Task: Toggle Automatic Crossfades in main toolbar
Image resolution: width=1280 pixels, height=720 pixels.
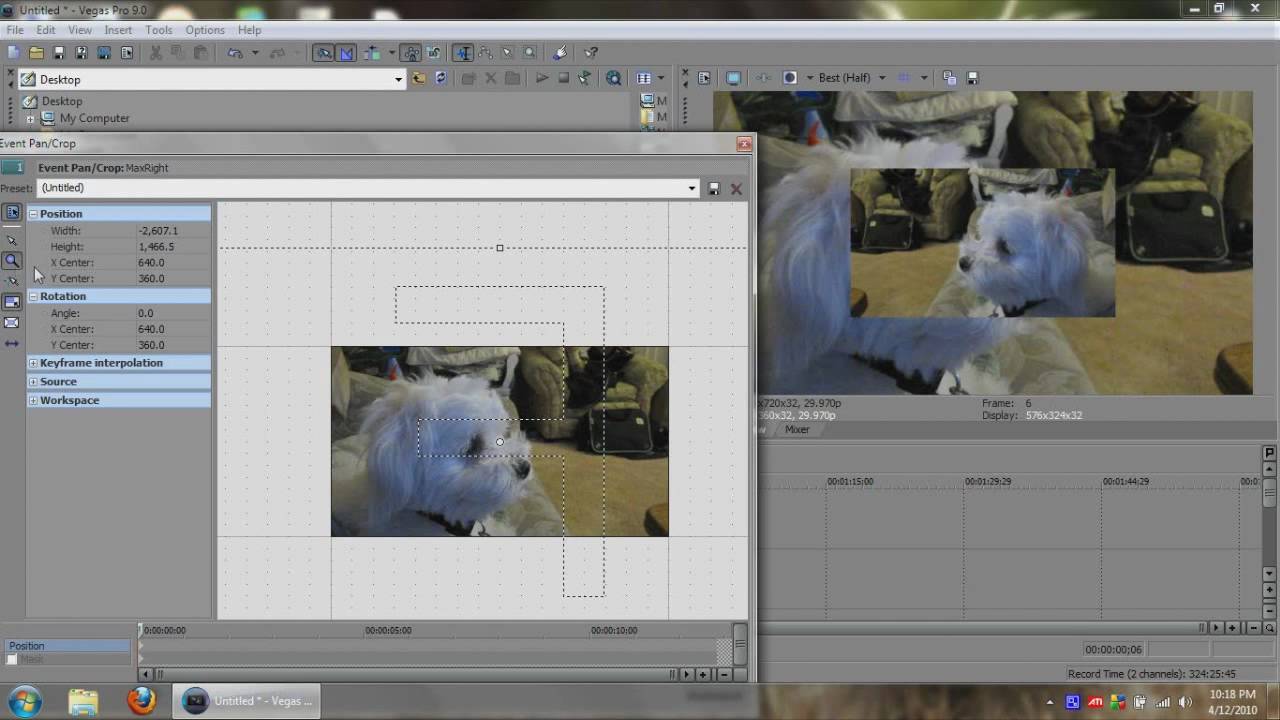Action: pyautogui.click(x=346, y=53)
